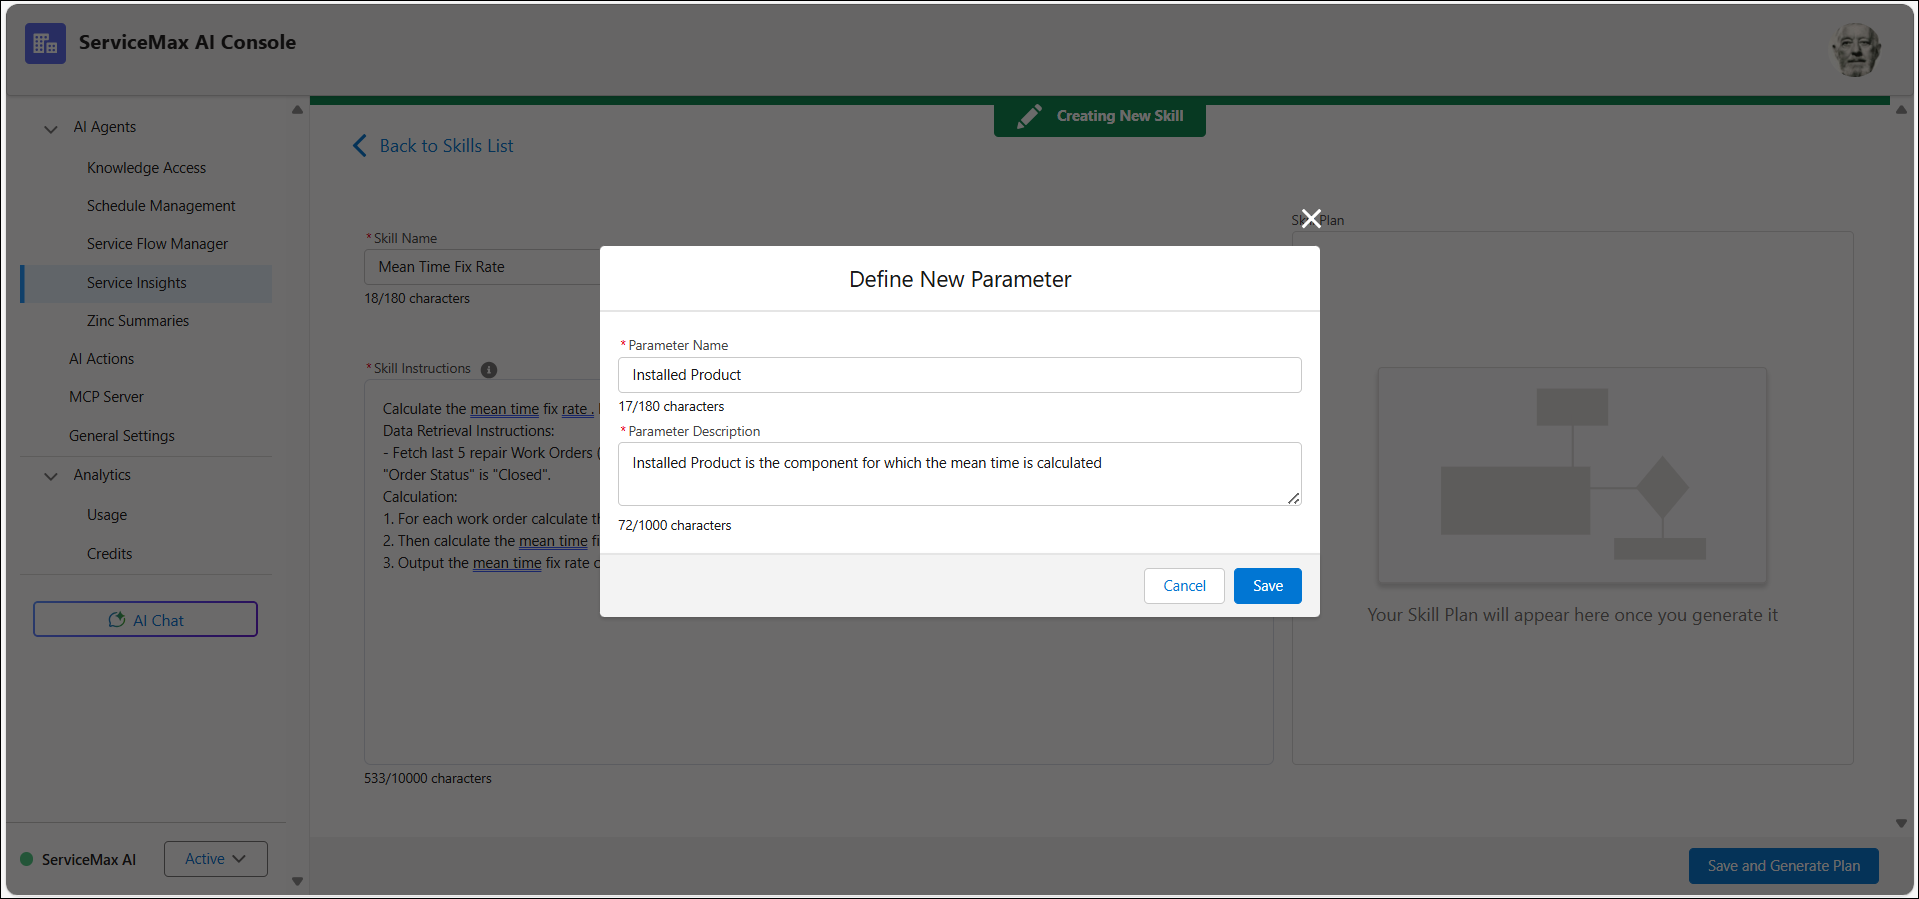
Task: Click the "533/10000 characters" counter text
Action: (x=428, y=779)
